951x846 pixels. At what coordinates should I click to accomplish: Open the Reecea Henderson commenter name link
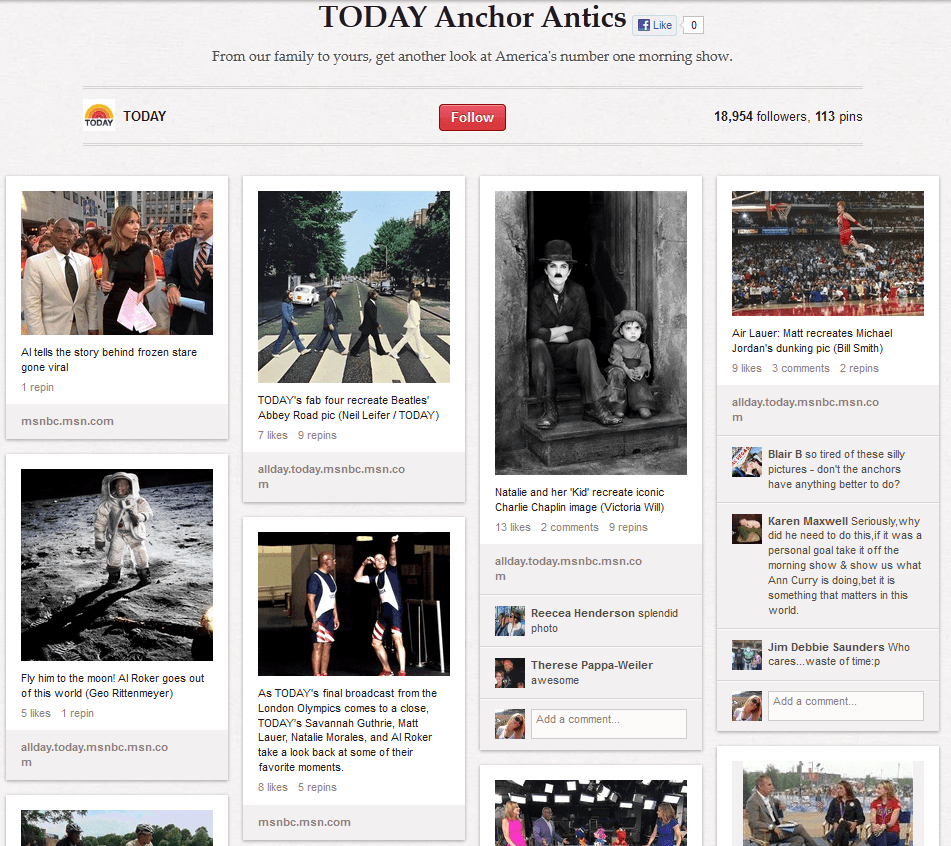click(x=582, y=613)
